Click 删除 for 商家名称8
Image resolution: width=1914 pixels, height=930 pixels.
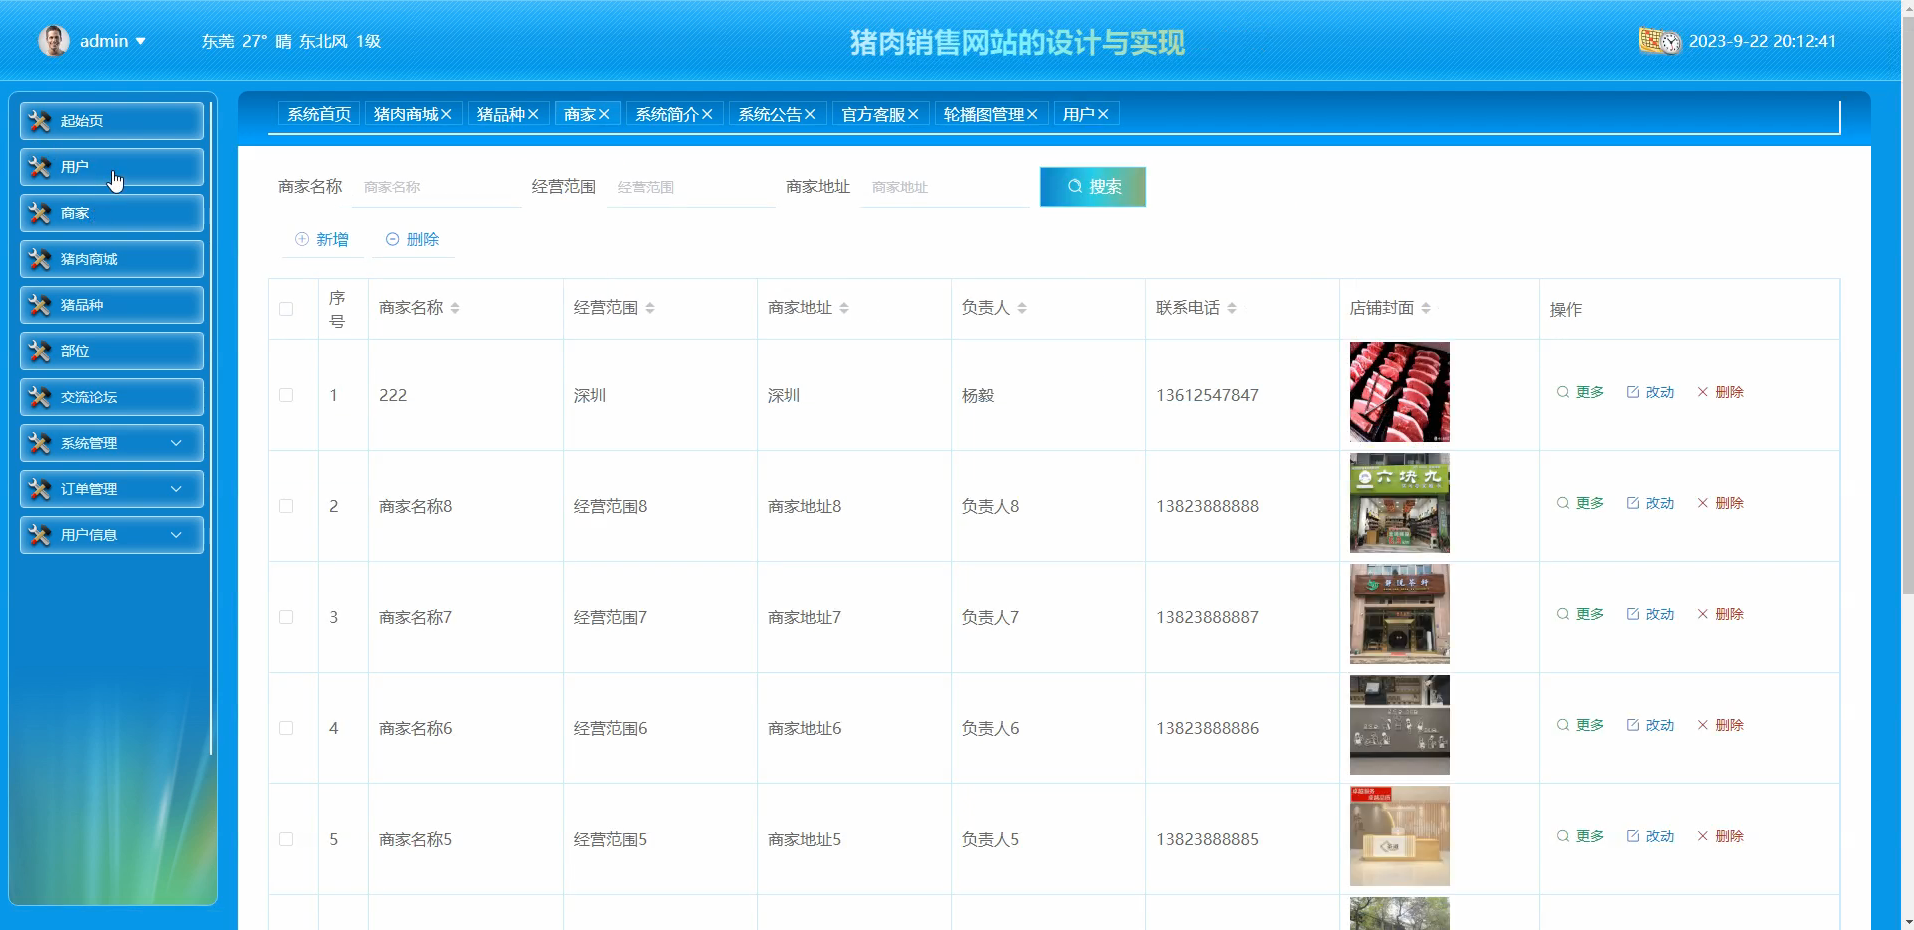(1721, 503)
